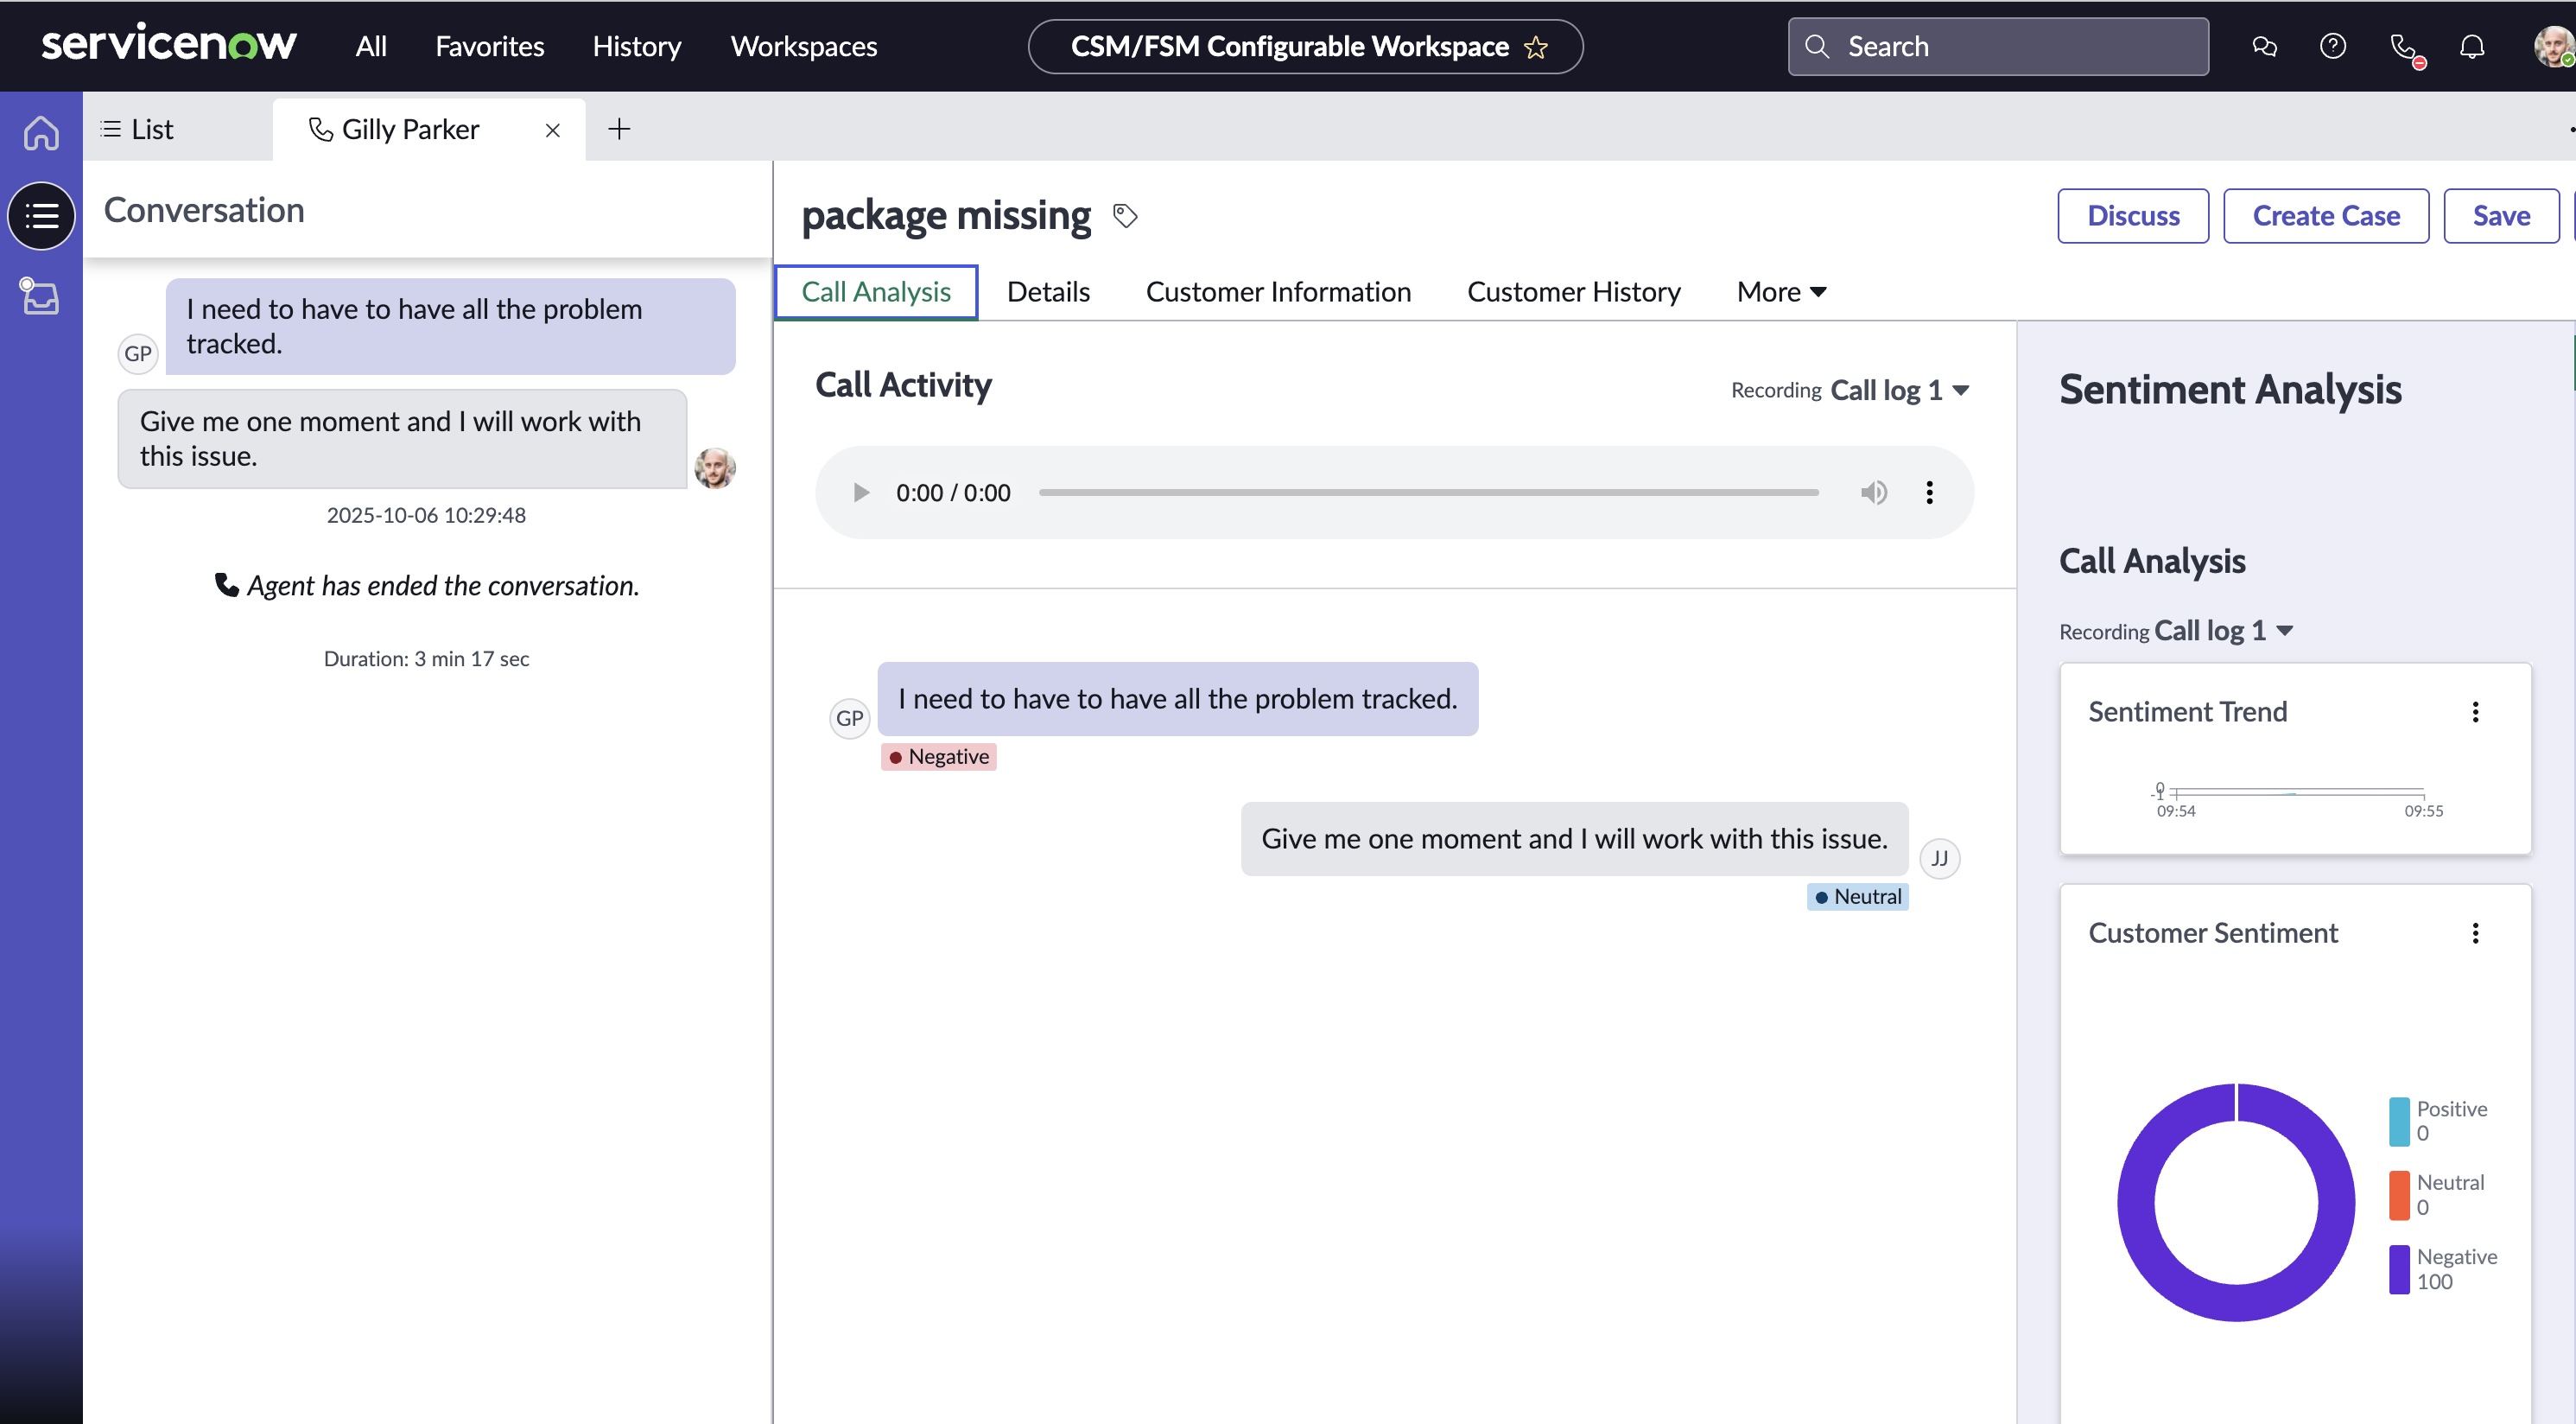Expand the Call log 1 dropdown under Call Analysis
This screenshot has height=1424, width=2576.
pyautogui.click(x=2224, y=631)
